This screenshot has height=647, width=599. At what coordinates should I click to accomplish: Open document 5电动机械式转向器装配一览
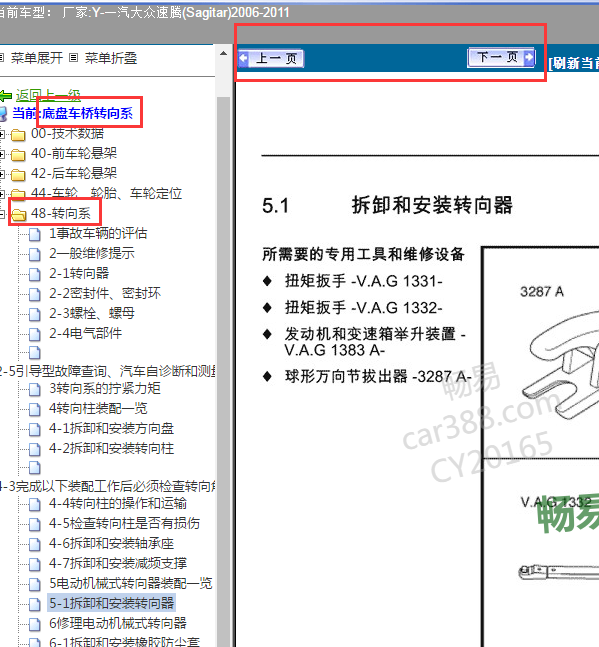pos(130,583)
